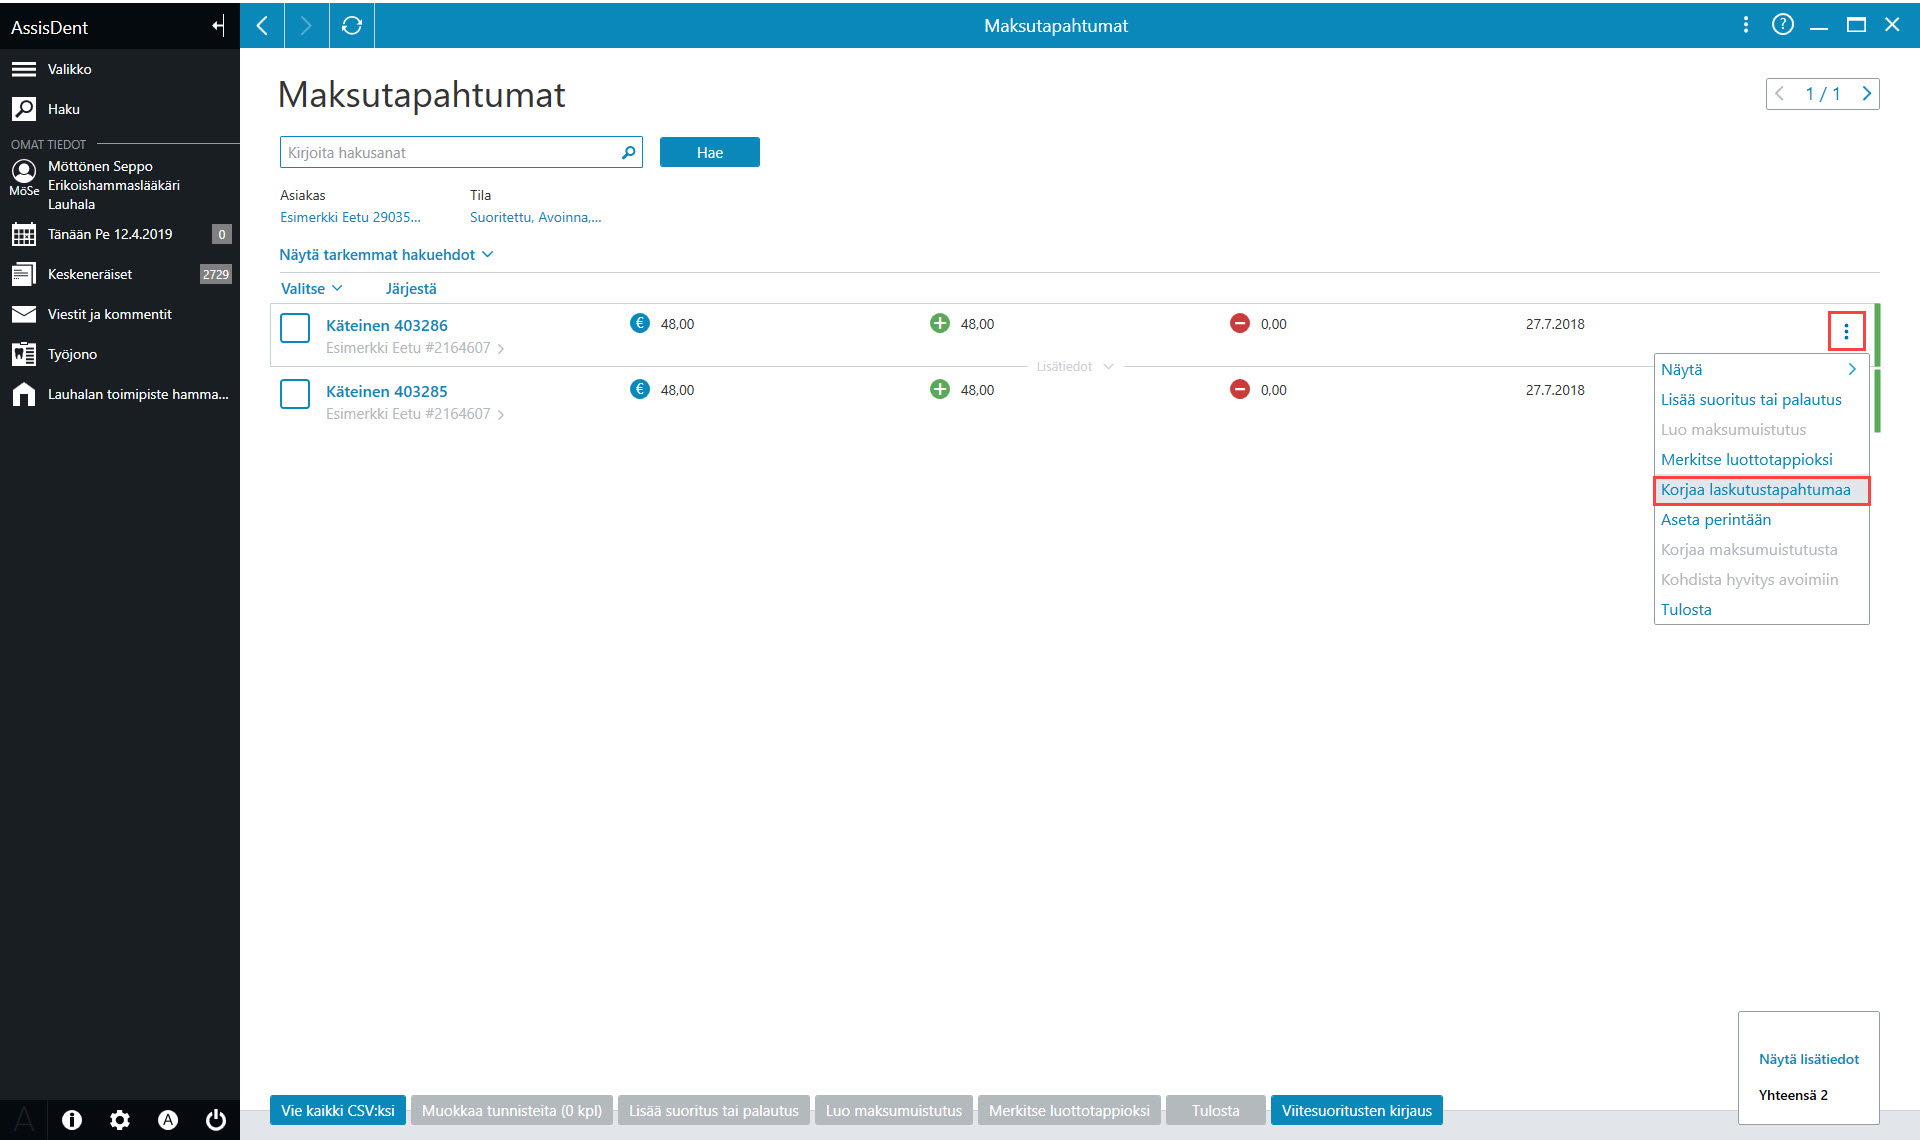This screenshot has height=1140, width=1920.
Task: Click the info icon in sidebar footer
Action: coord(72,1120)
